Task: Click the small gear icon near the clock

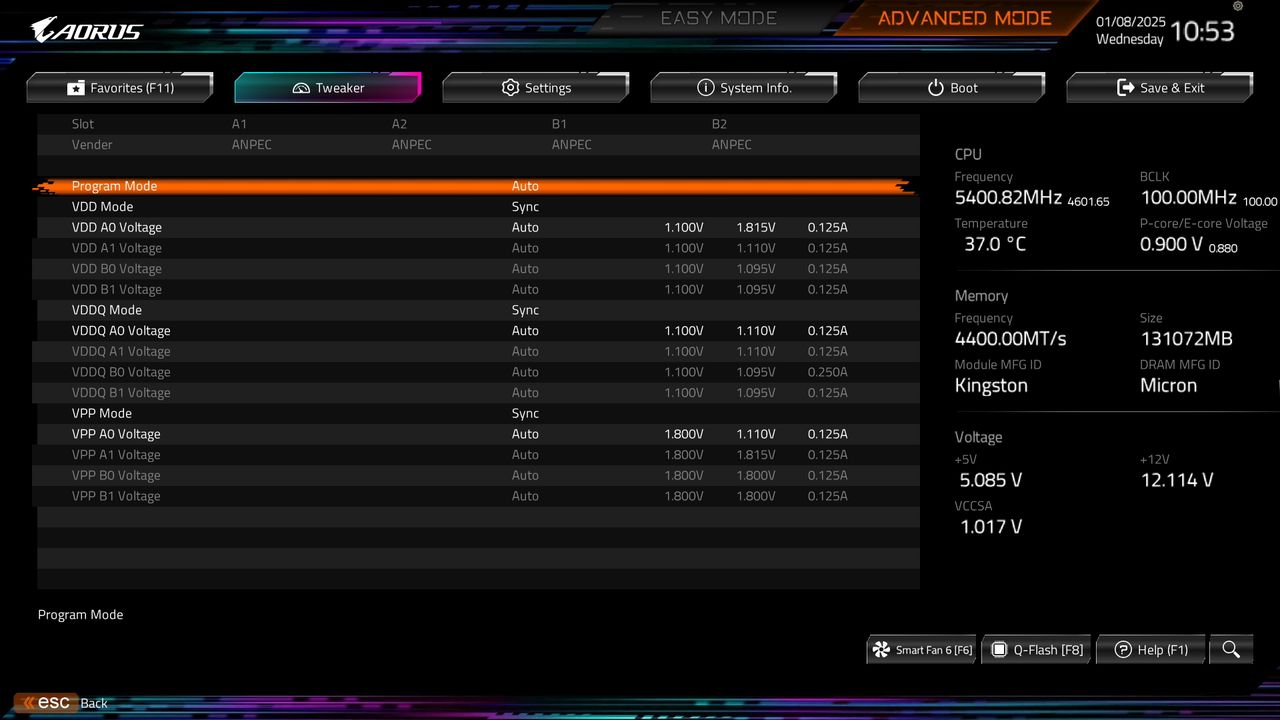Action: point(1238,6)
